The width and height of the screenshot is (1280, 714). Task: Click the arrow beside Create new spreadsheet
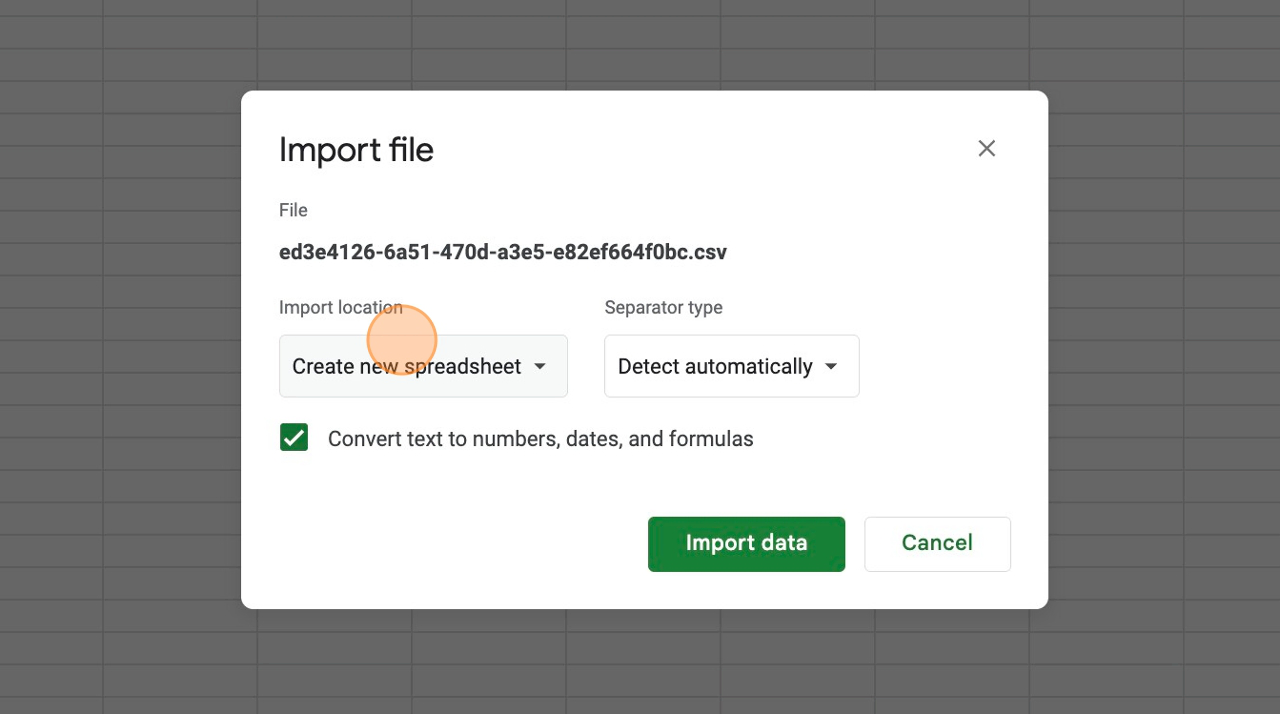[x=540, y=366]
